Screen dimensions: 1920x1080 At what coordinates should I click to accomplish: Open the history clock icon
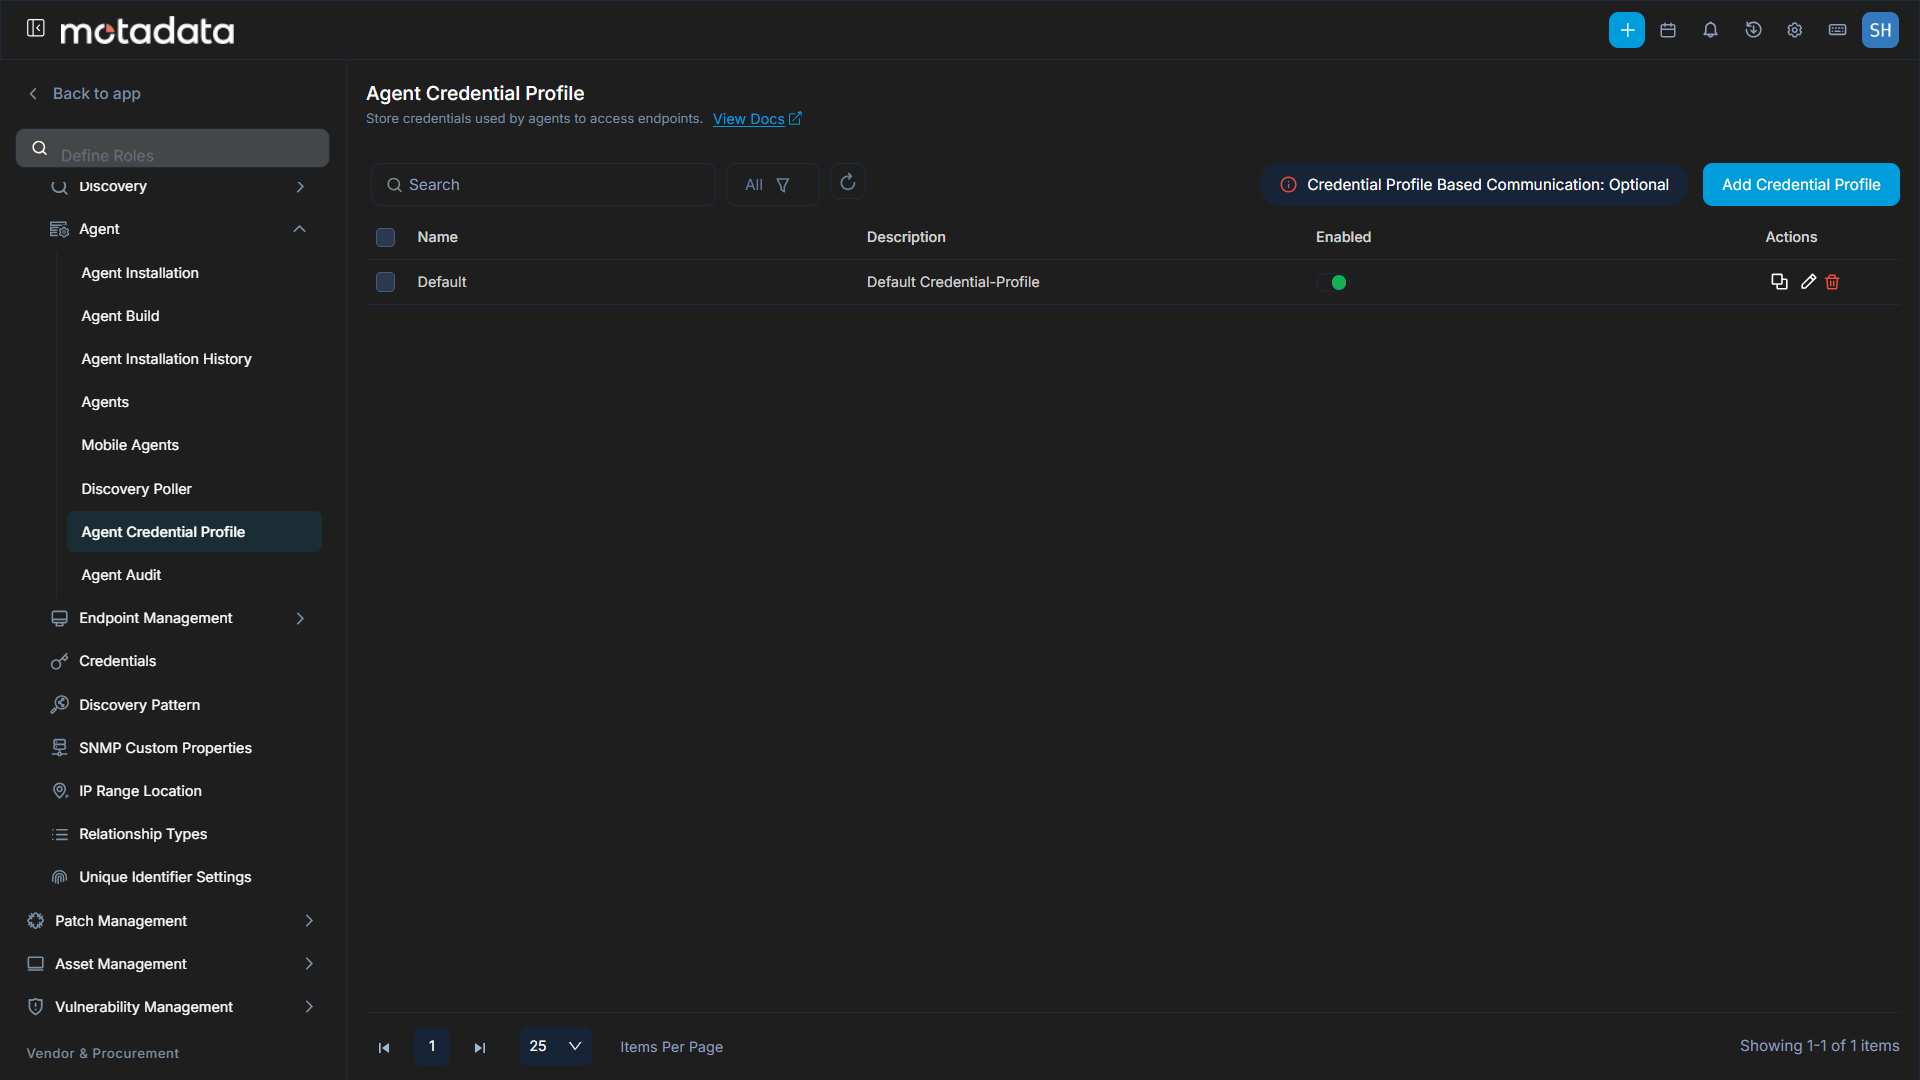click(x=1753, y=30)
